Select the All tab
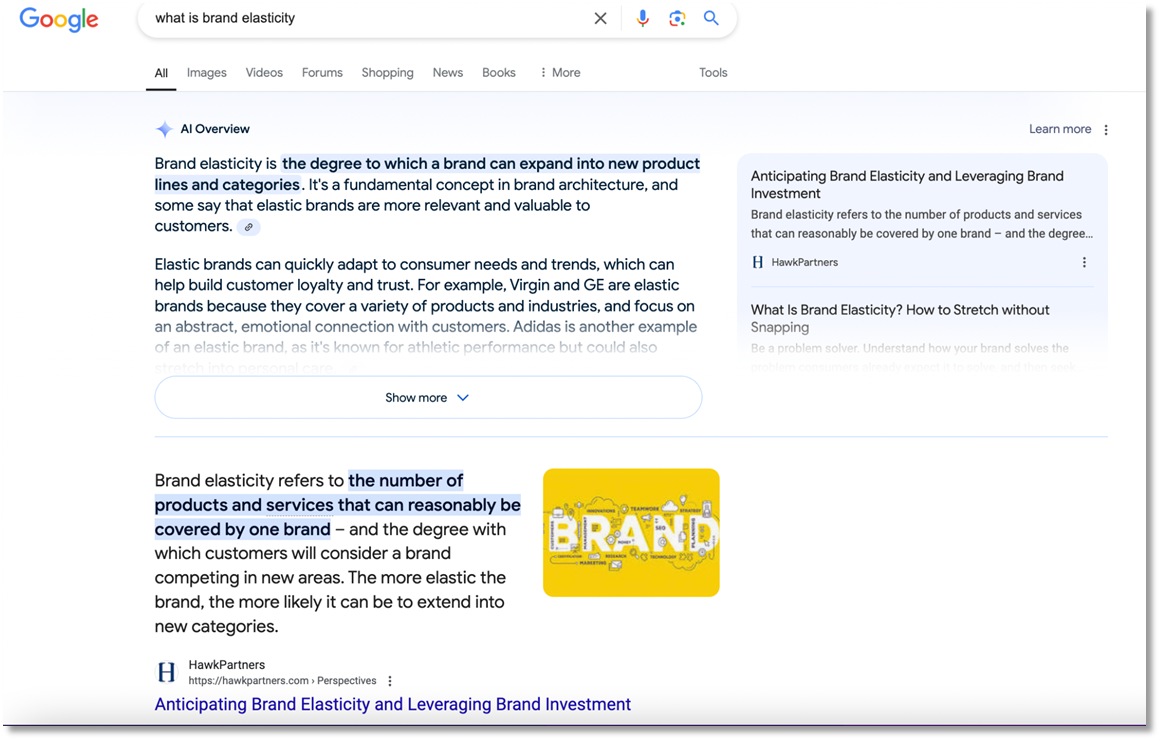1161x741 pixels. [x=161, y=73]
